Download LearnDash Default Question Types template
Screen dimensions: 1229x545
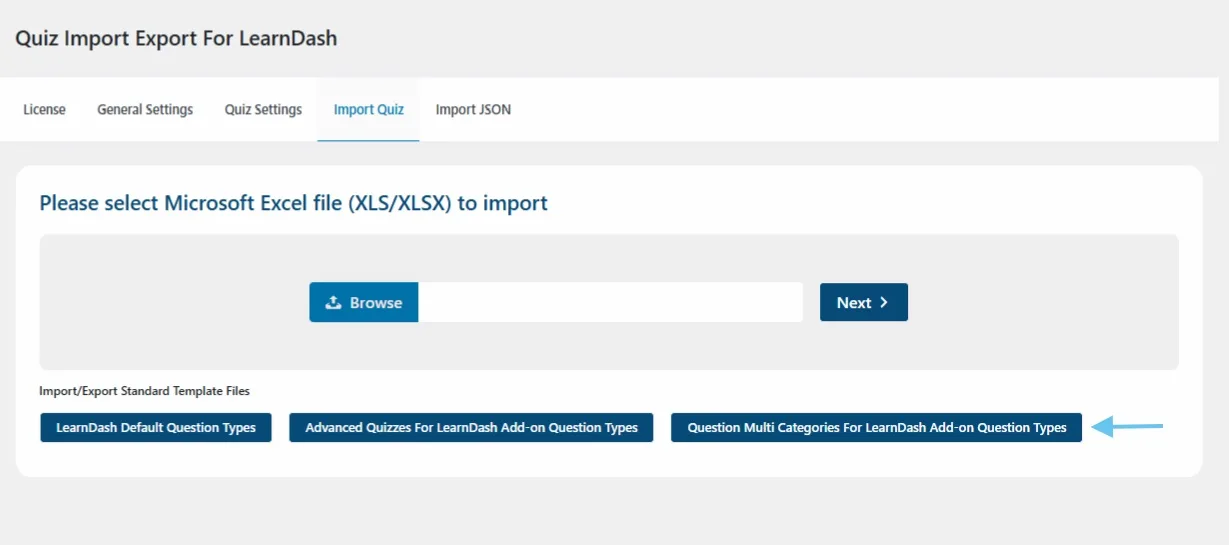pos(156,427)
